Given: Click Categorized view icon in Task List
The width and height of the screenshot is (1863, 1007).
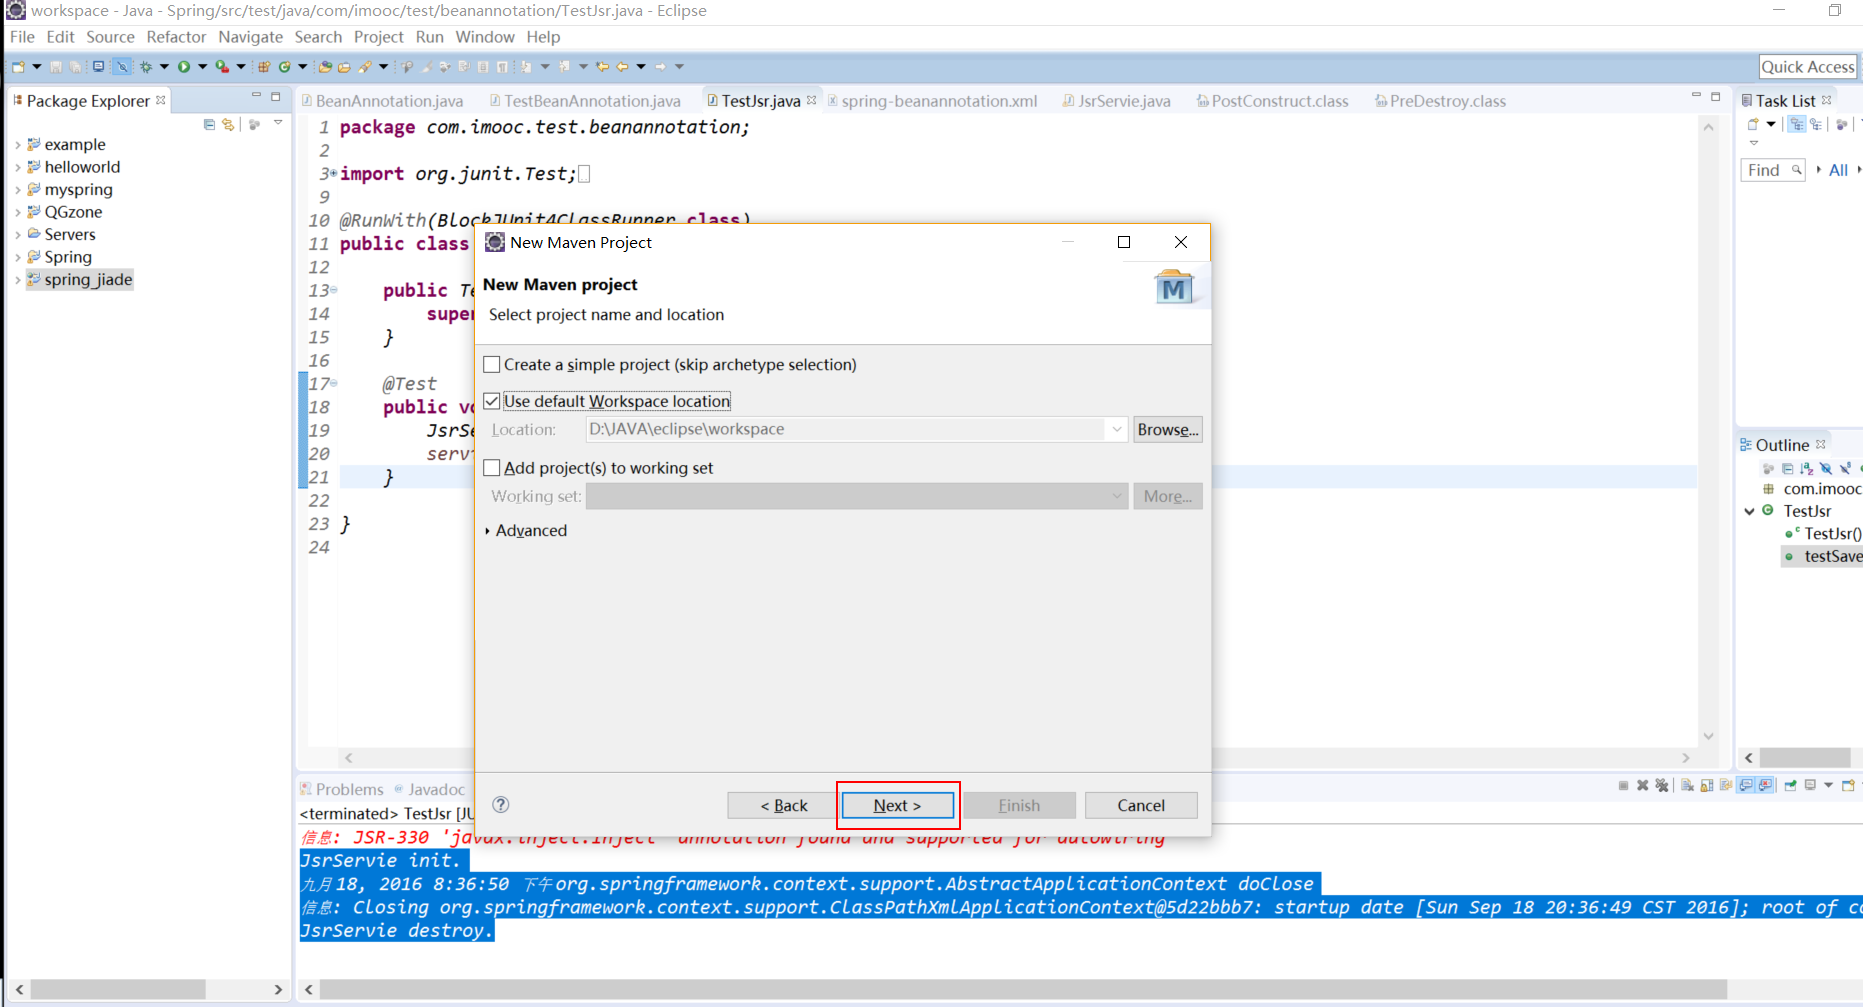Looking at the screenshot, I should (x=1797, y=124).
